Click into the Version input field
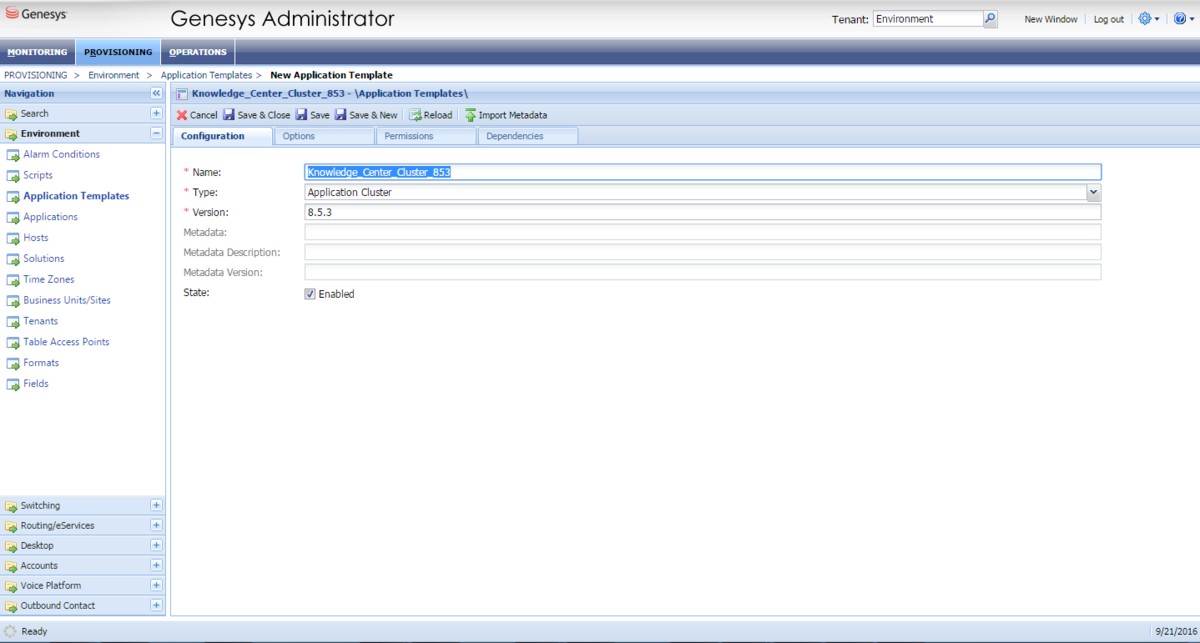 (702, 212)
